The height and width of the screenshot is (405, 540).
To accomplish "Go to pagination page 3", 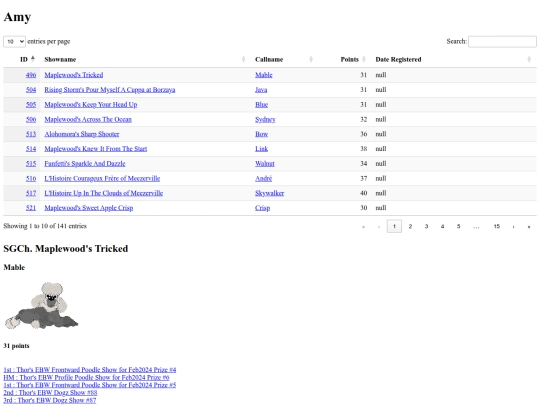I will [x=426, y=227].
